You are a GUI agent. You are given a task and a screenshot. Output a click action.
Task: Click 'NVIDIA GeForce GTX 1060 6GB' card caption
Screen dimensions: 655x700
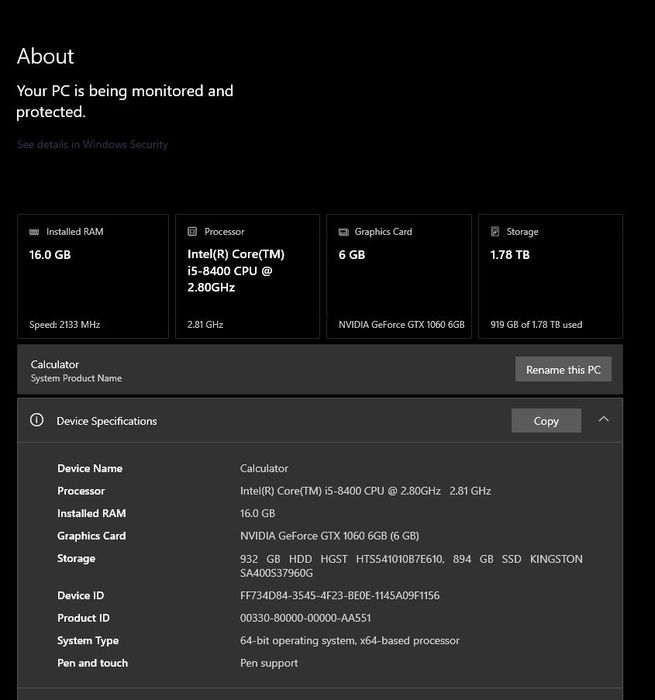(x=401, y=325)
